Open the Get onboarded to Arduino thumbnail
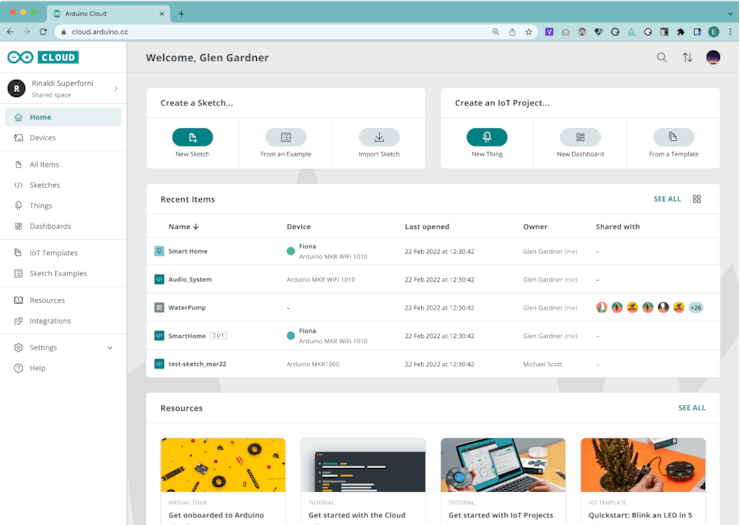This screenshot has height=525, width=740. coord(223,465)
